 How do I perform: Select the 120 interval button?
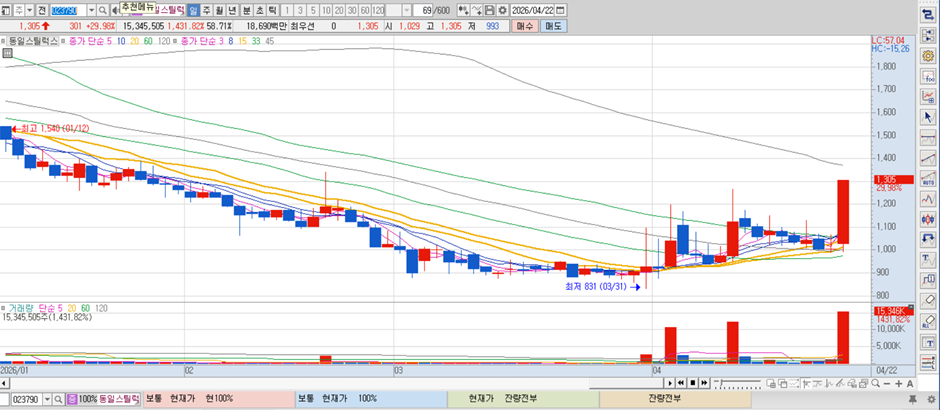pyautogui.click(x=378, y=10)
